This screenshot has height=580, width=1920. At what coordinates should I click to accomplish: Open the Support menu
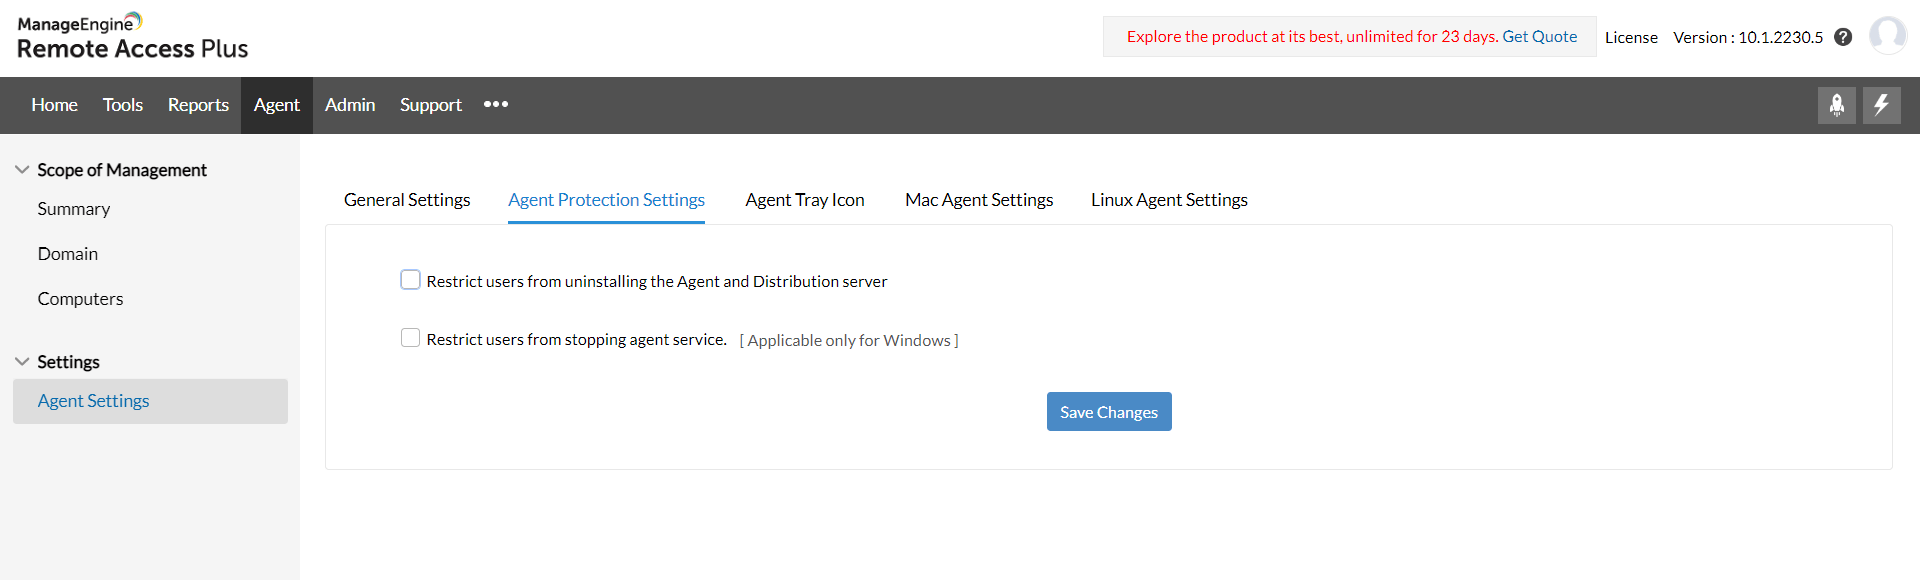(x=431, y=105)
